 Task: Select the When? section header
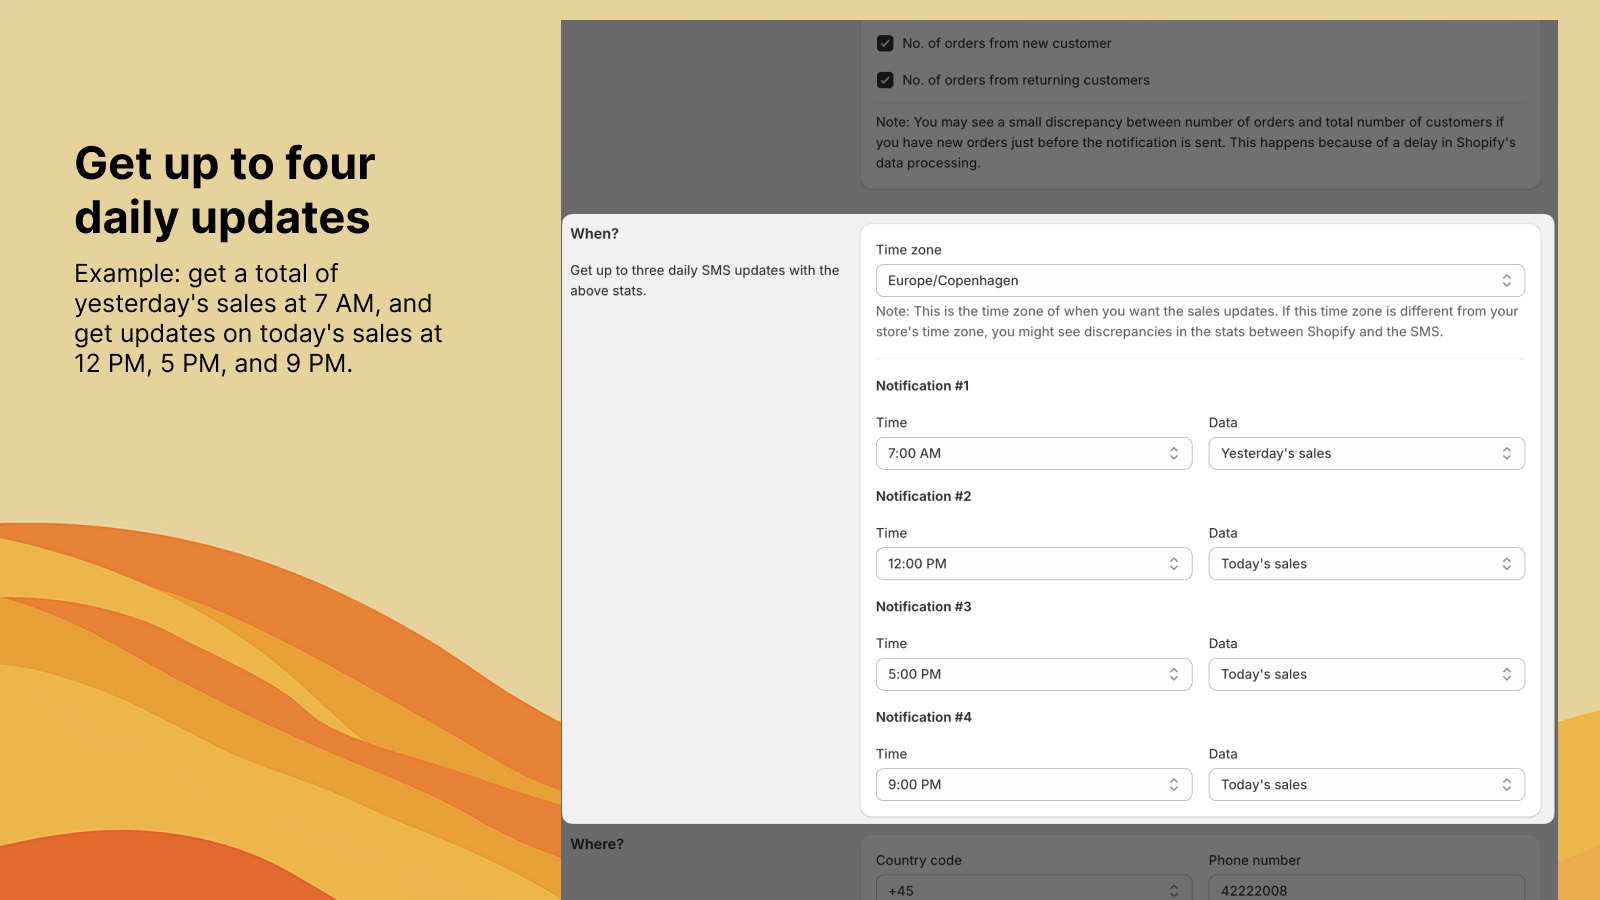[594, 233]
